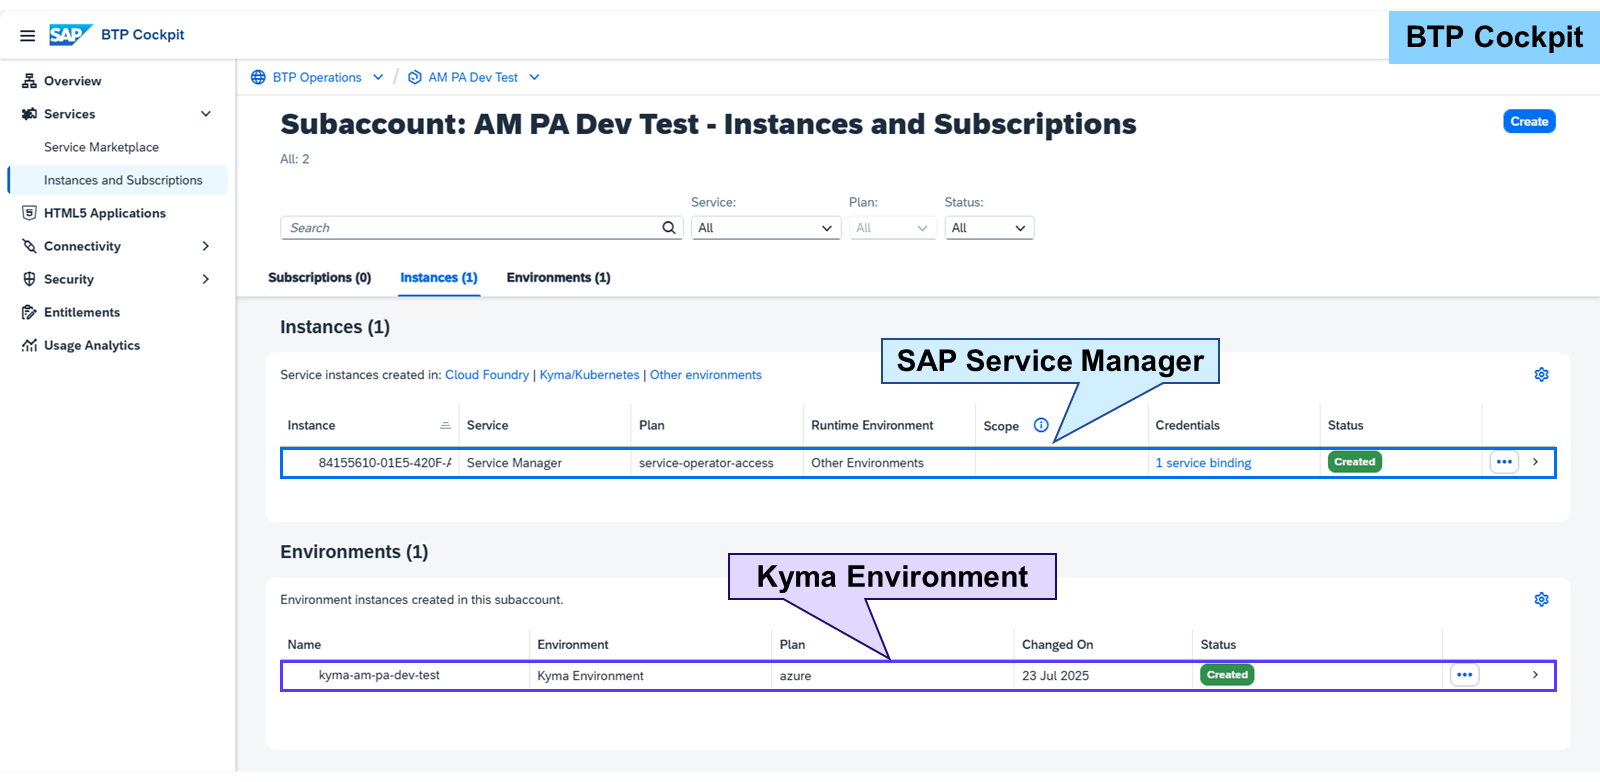Switch to the Subscriptions (0) tab
This screenshot has height=782, width=1600.
pyautogui.click(x=320, y=278)
